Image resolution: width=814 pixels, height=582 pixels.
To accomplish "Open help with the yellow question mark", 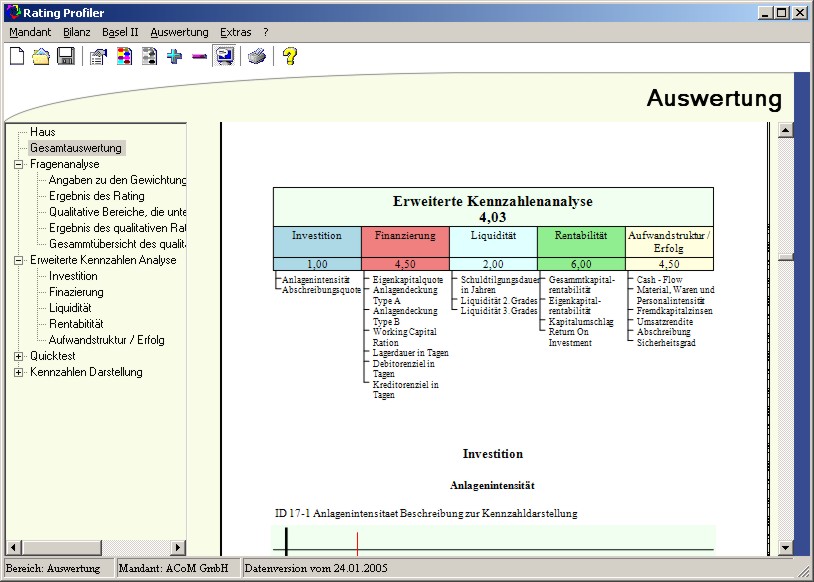I will [290, 56].
